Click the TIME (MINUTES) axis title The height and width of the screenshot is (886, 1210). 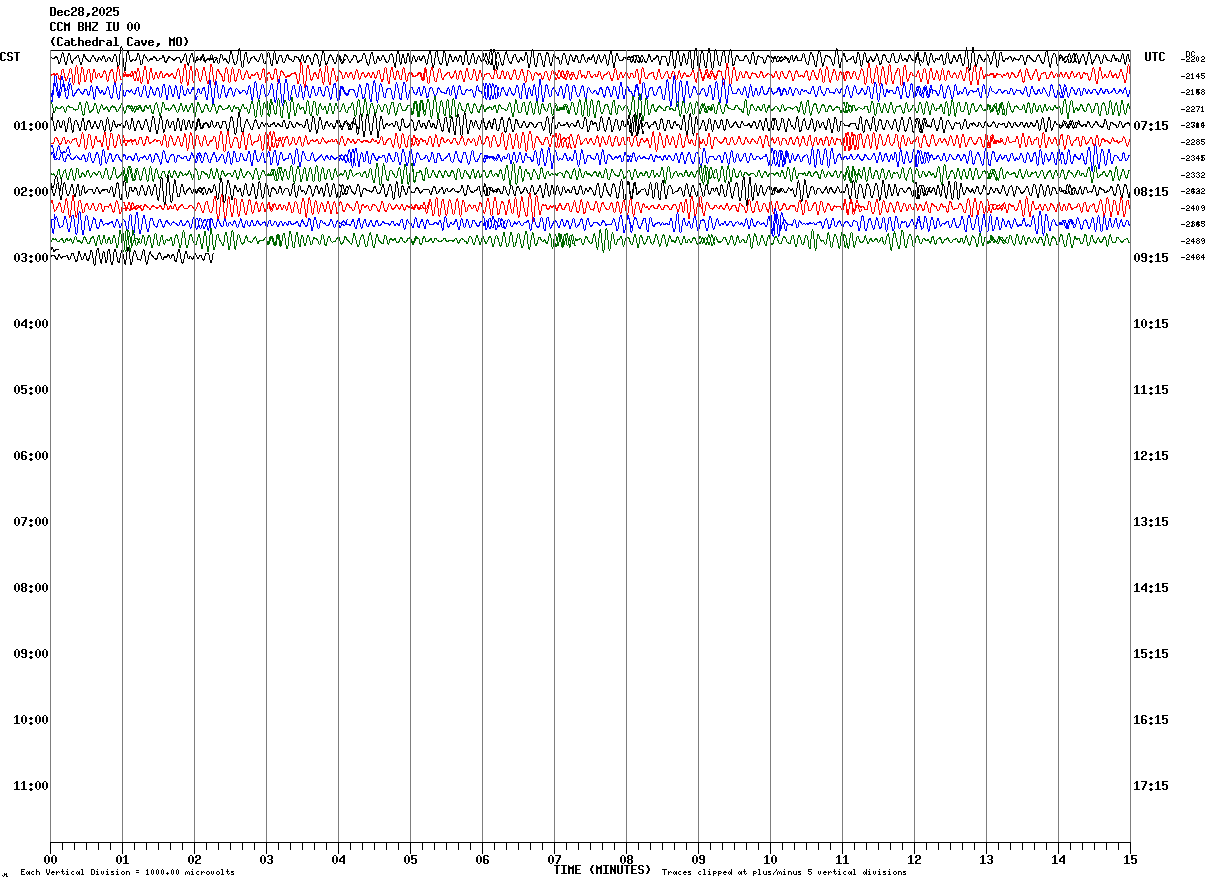tap(602, 870)
